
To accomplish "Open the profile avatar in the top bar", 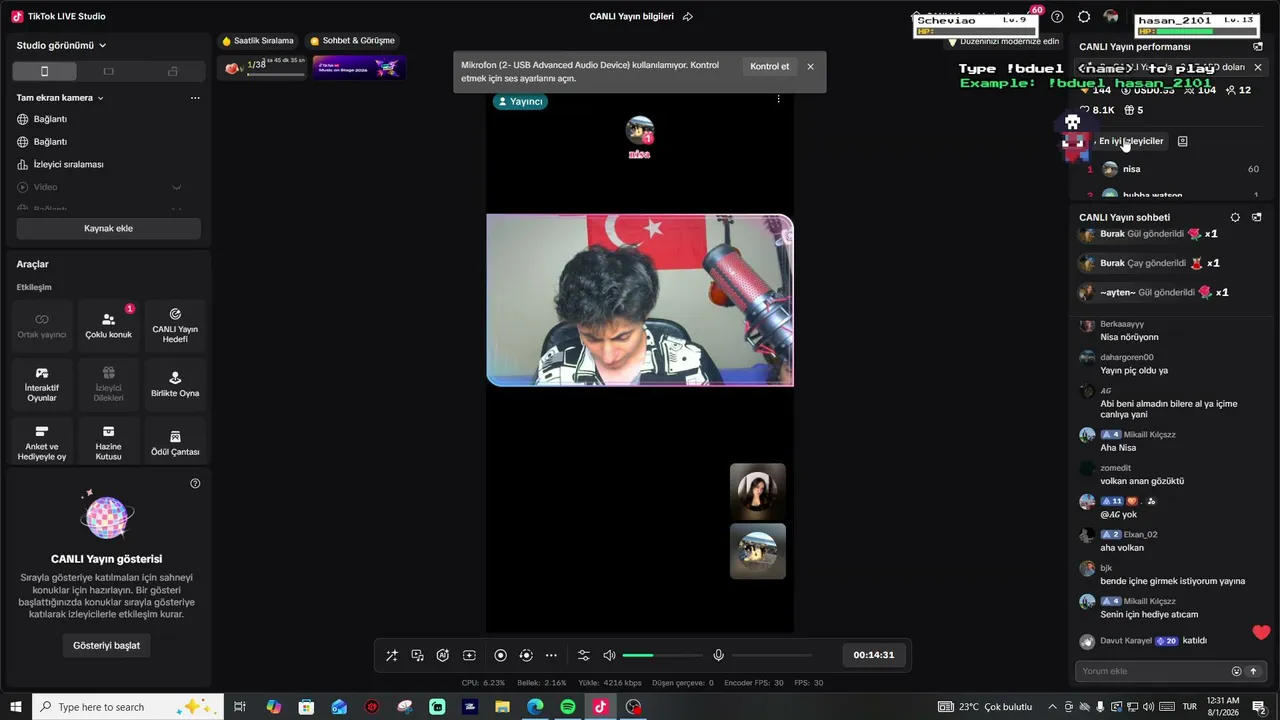I will (x=1111, y=17).
